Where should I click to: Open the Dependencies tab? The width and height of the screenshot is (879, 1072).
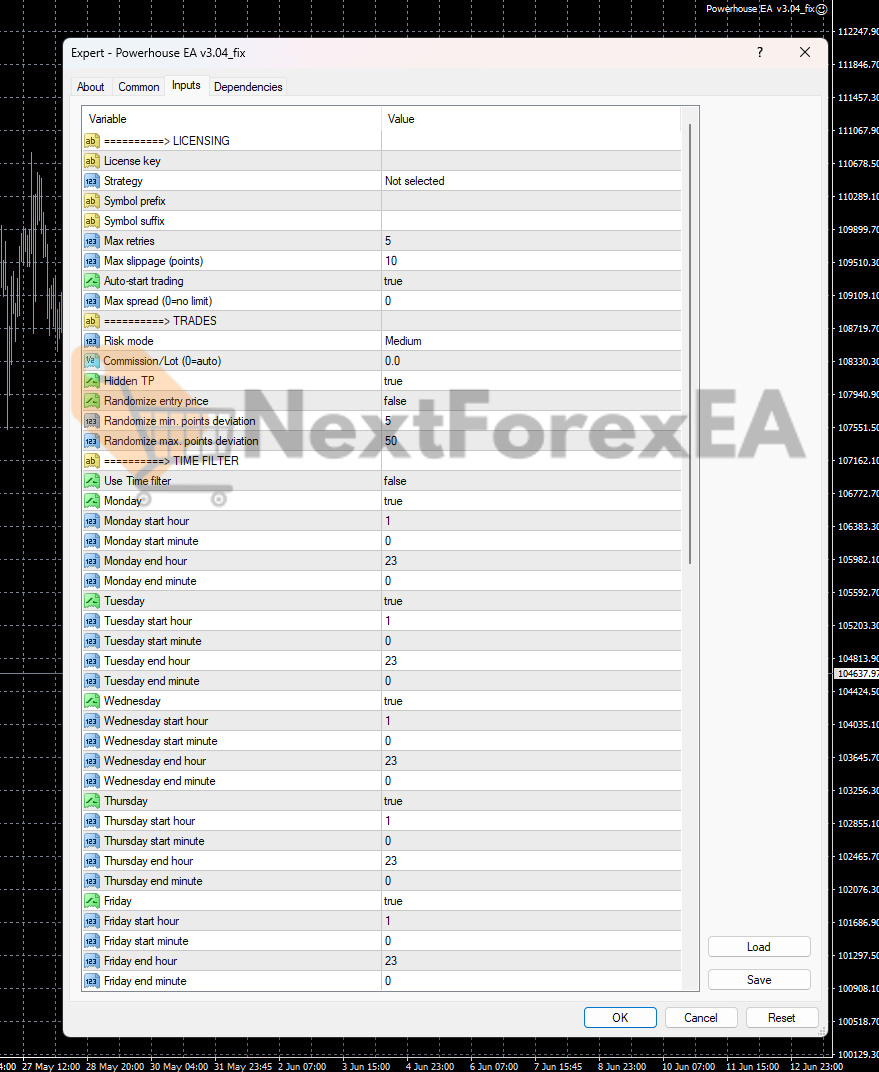pyautogui.click(x=248, y=87)
